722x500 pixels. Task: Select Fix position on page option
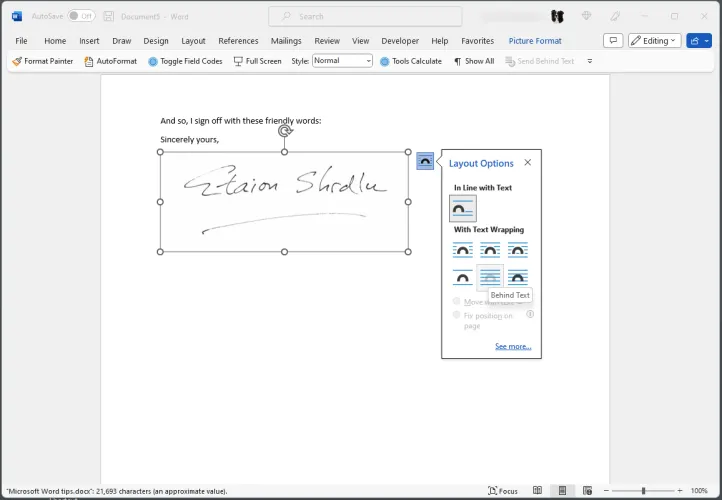457,314
